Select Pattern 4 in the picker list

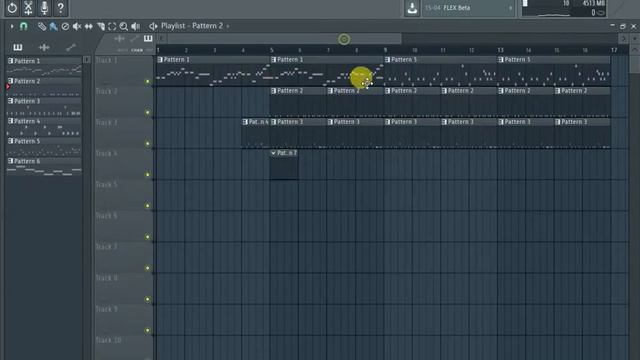[x=44, y=127]
